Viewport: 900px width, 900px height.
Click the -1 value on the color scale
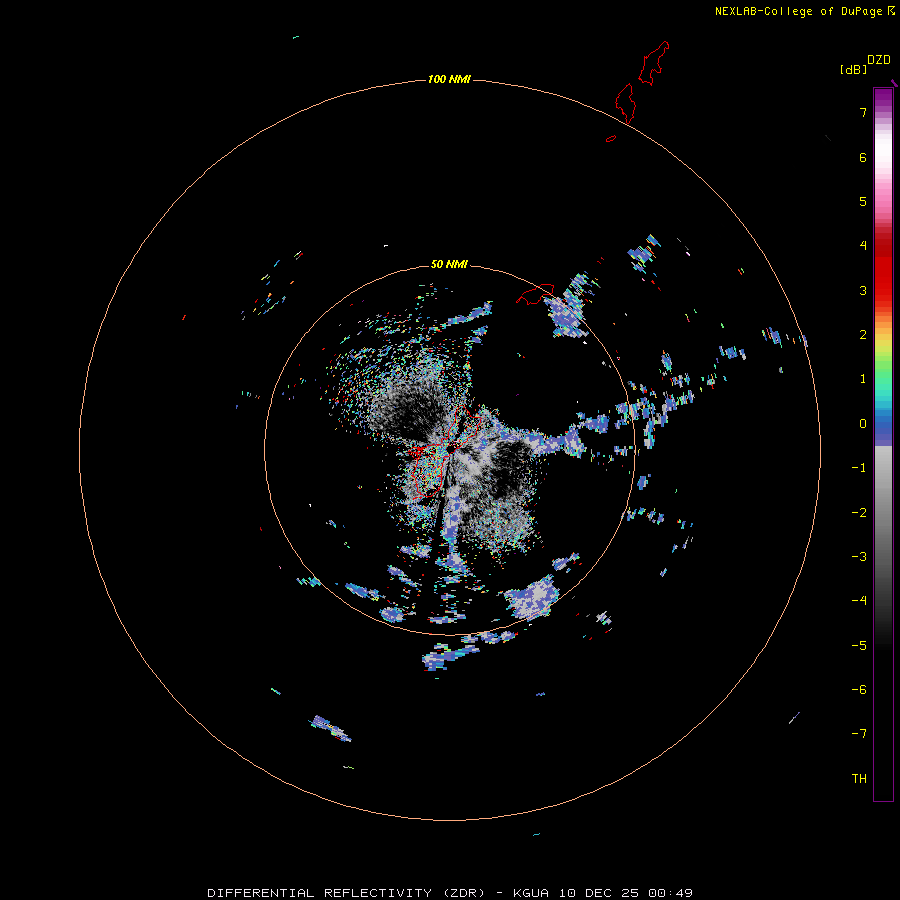tap(859, 468)
